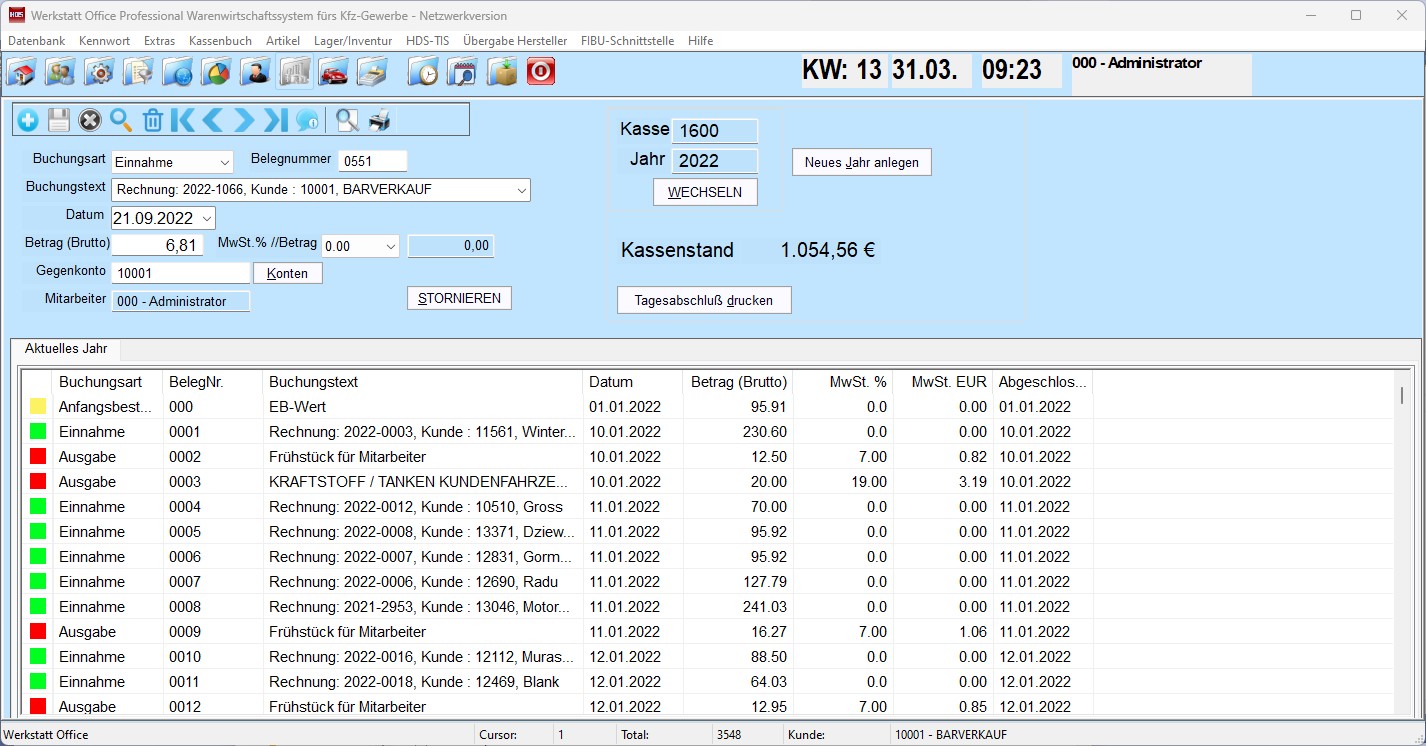Screen dimensions: 1426x746
Task: Open the package import folder icon
Action: [x=502, y=72]
